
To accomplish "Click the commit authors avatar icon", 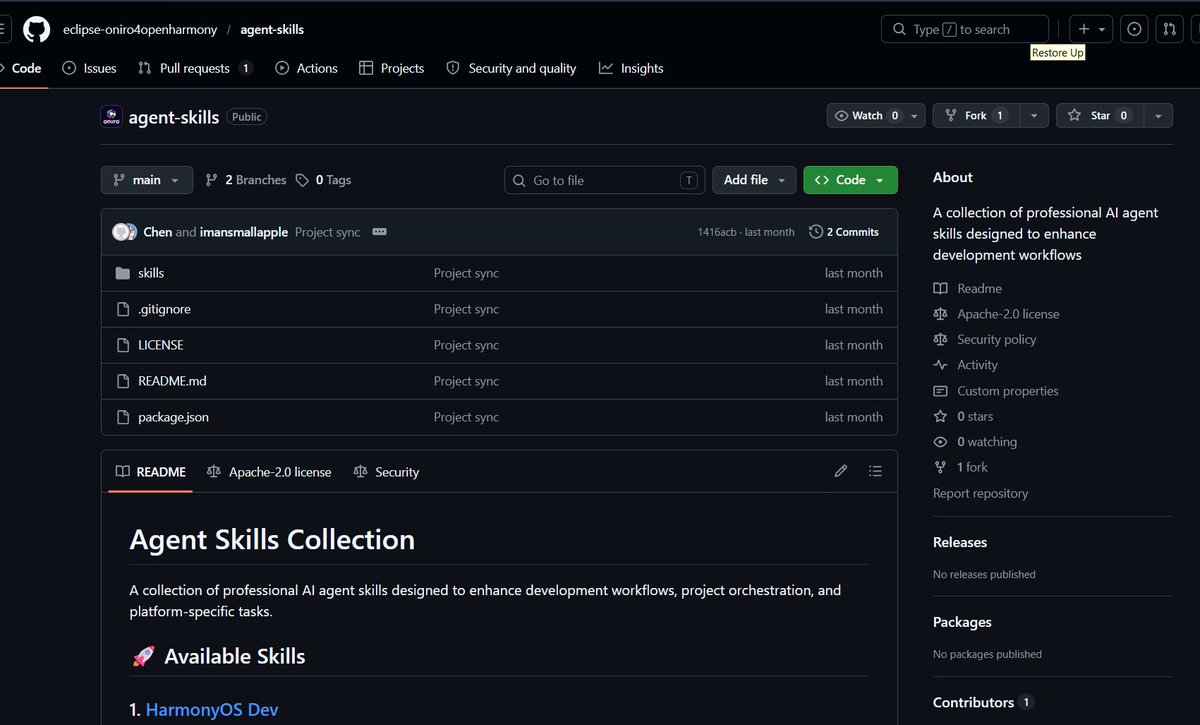I will [x=124, y=232].
